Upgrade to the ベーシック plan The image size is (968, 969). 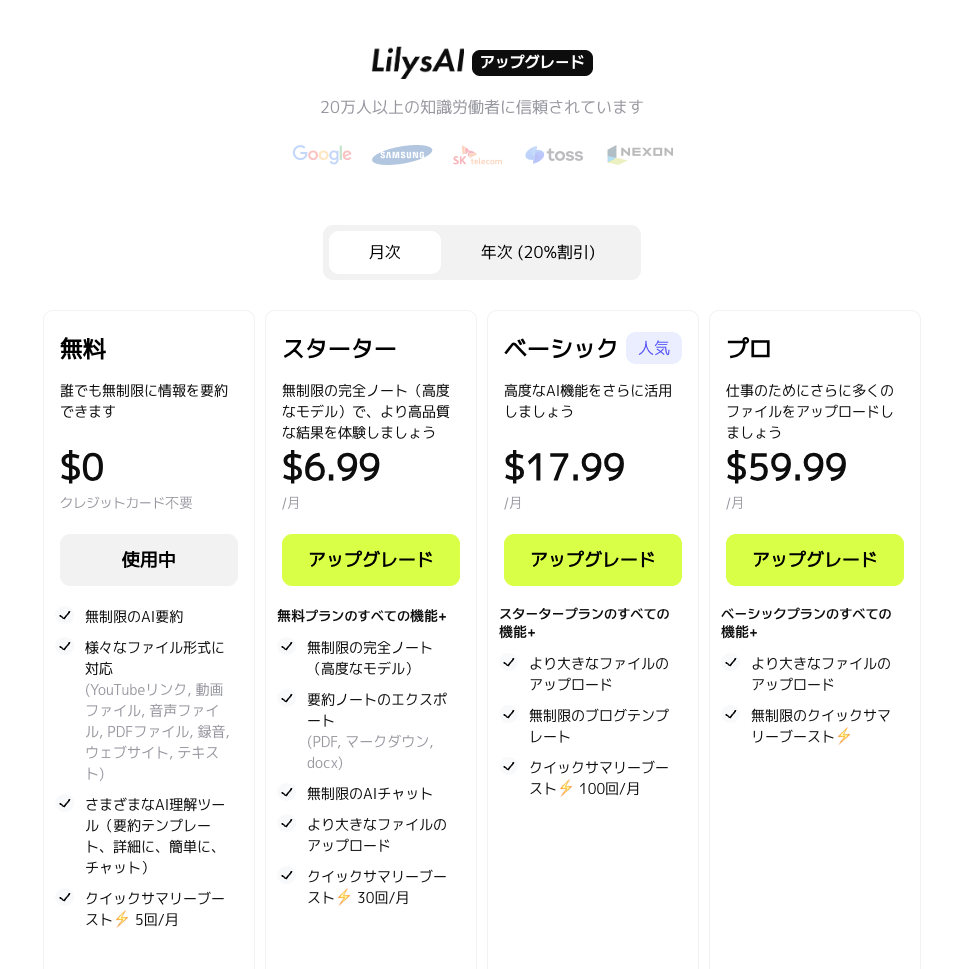[593, 560]
